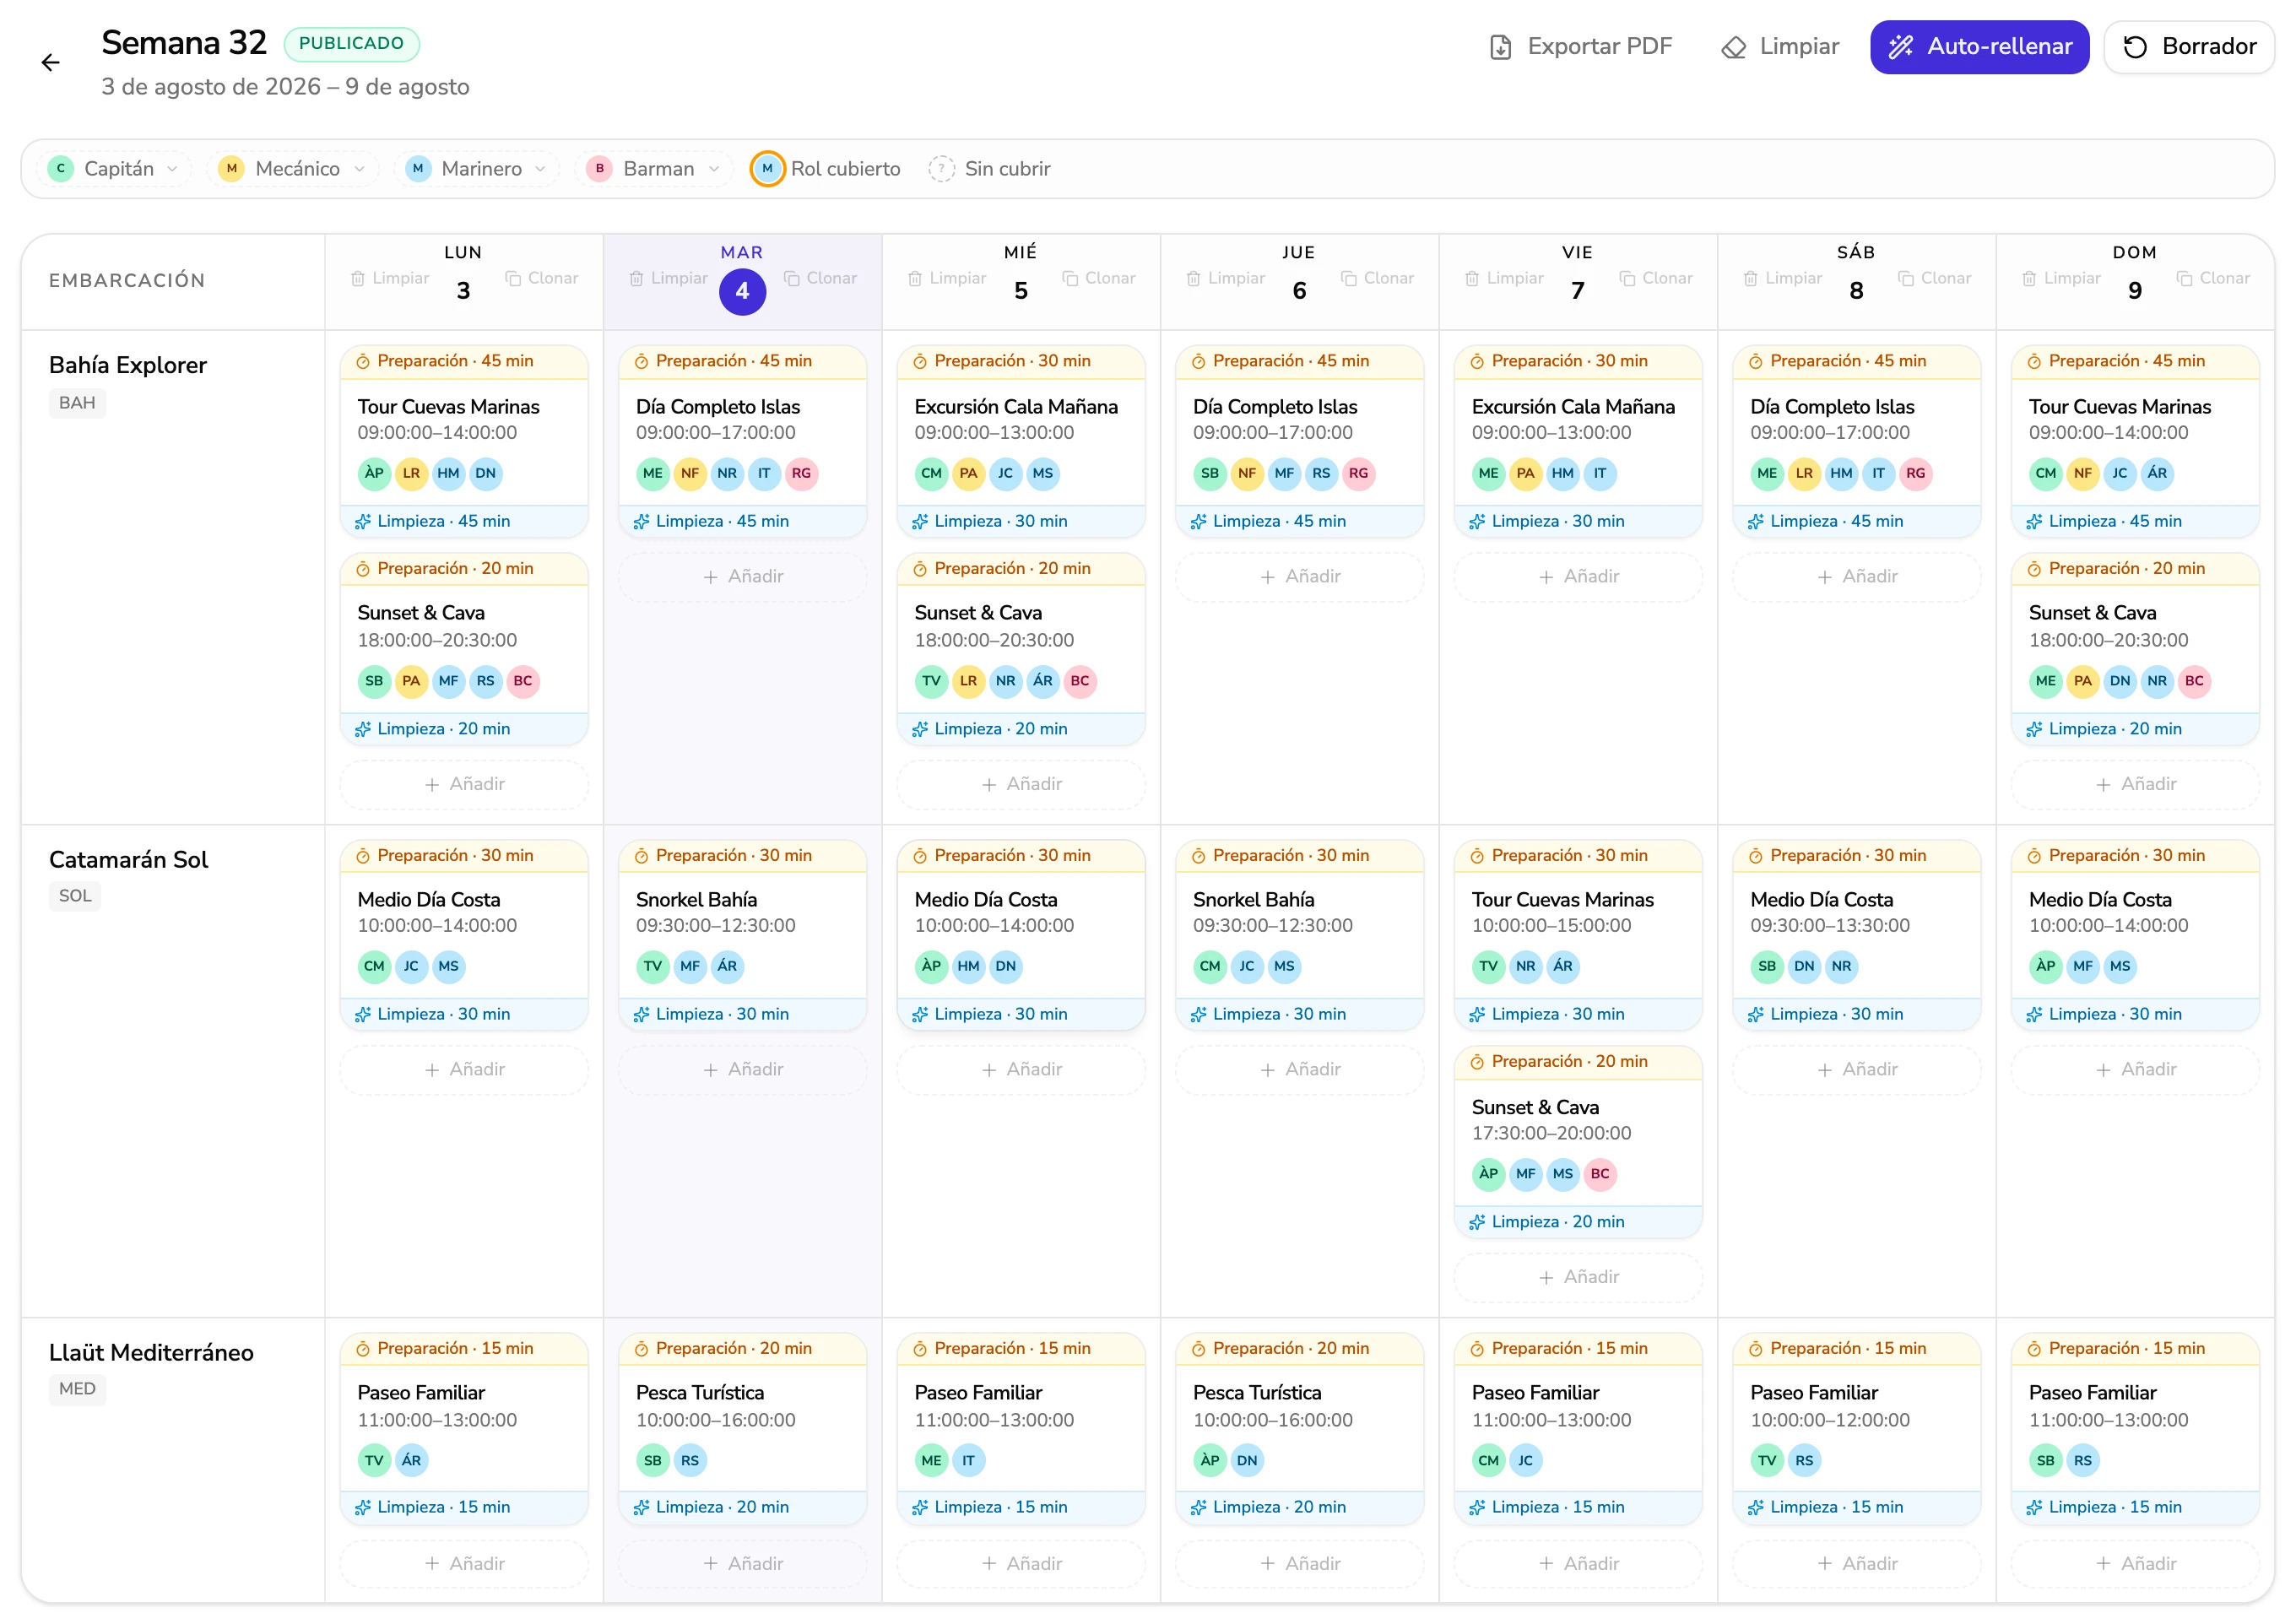Go back using the arrow icon
This screenshot has height=1624, width=2296.
[x=50, y=63]
